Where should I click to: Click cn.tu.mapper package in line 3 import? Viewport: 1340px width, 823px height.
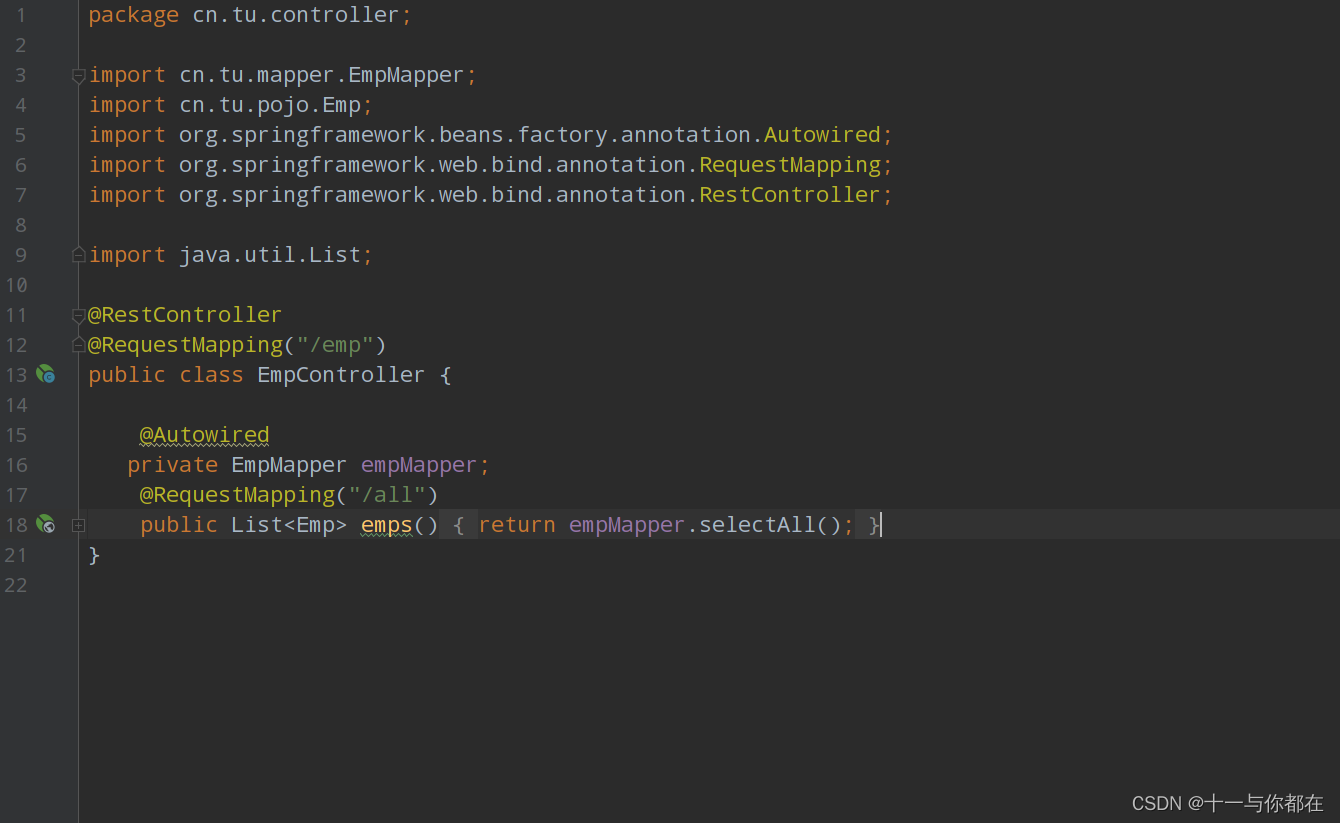tap(257, 75)
